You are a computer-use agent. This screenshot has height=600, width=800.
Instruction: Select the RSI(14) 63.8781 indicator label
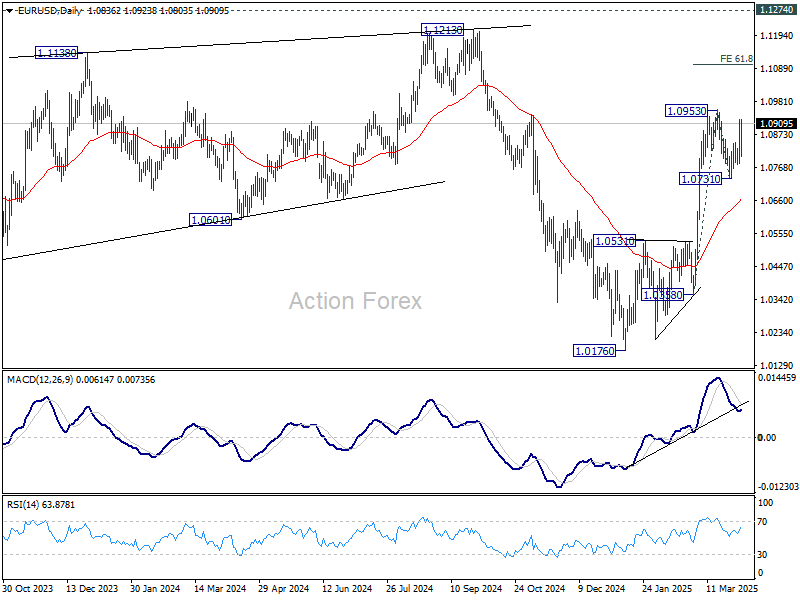point(41,505)
